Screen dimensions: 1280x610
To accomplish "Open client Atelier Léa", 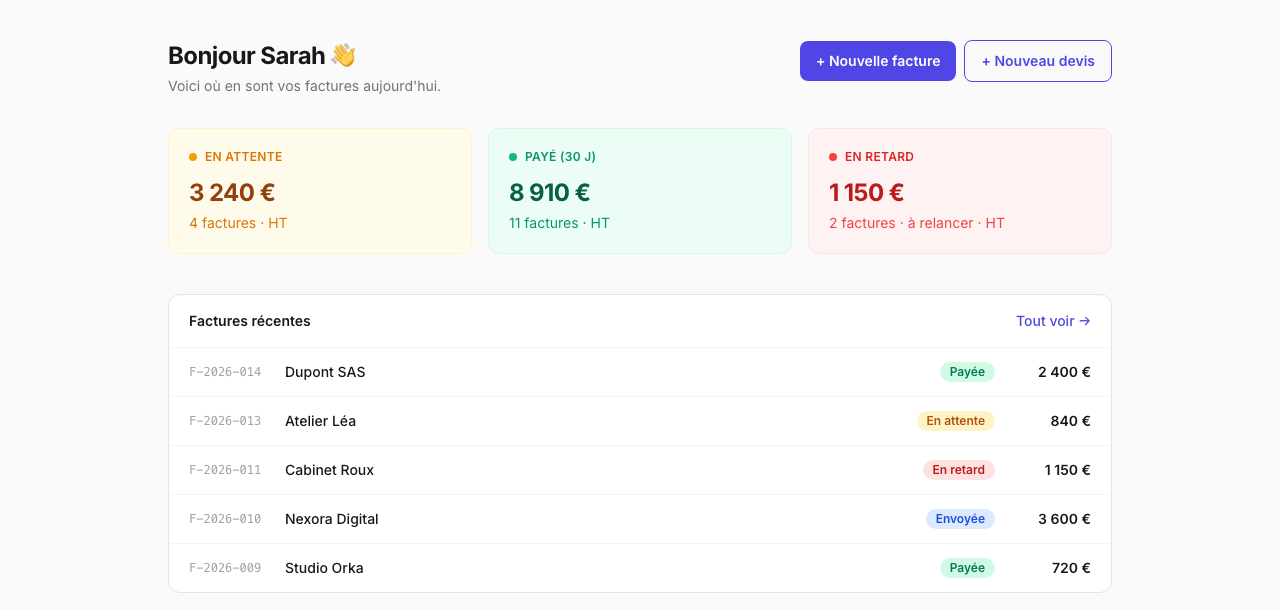I will point(320,421).
